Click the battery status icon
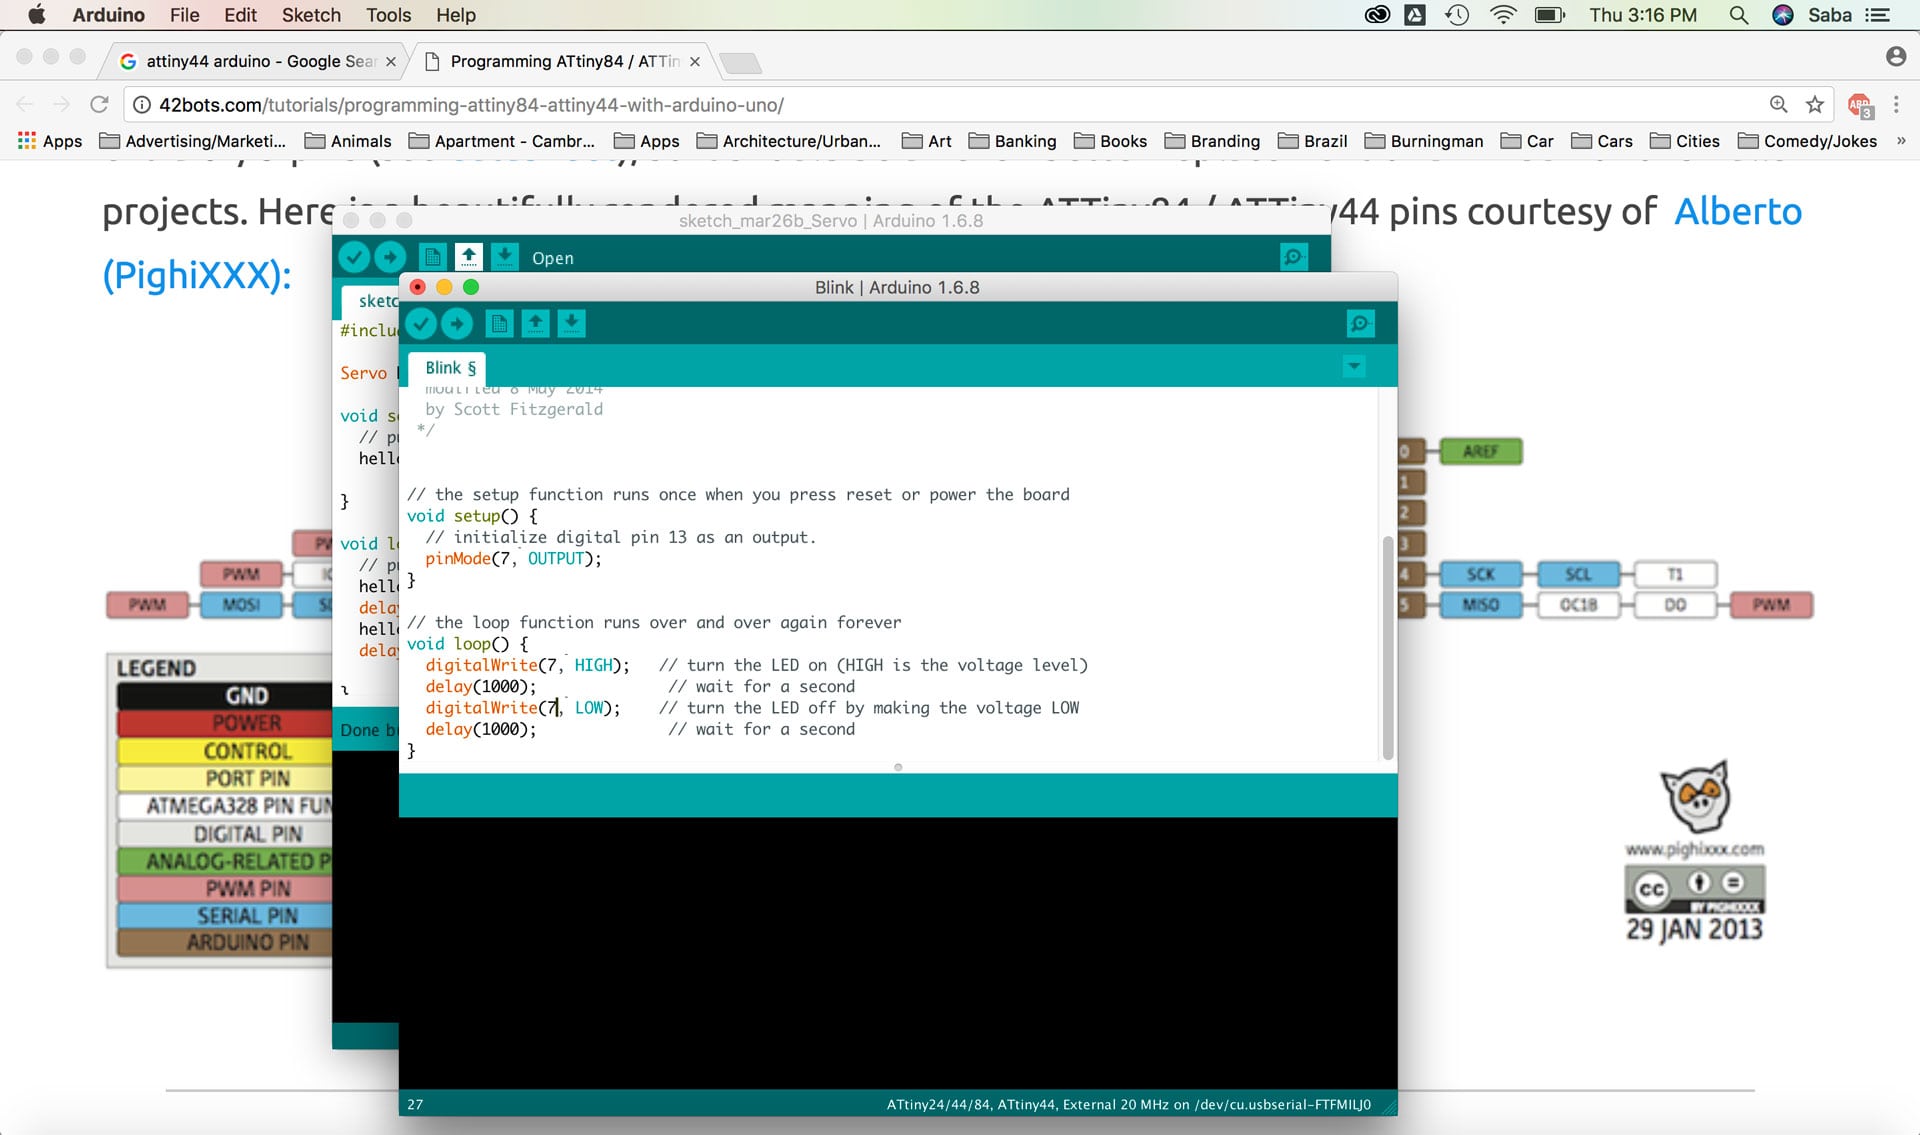 (x=1550, y=15)
